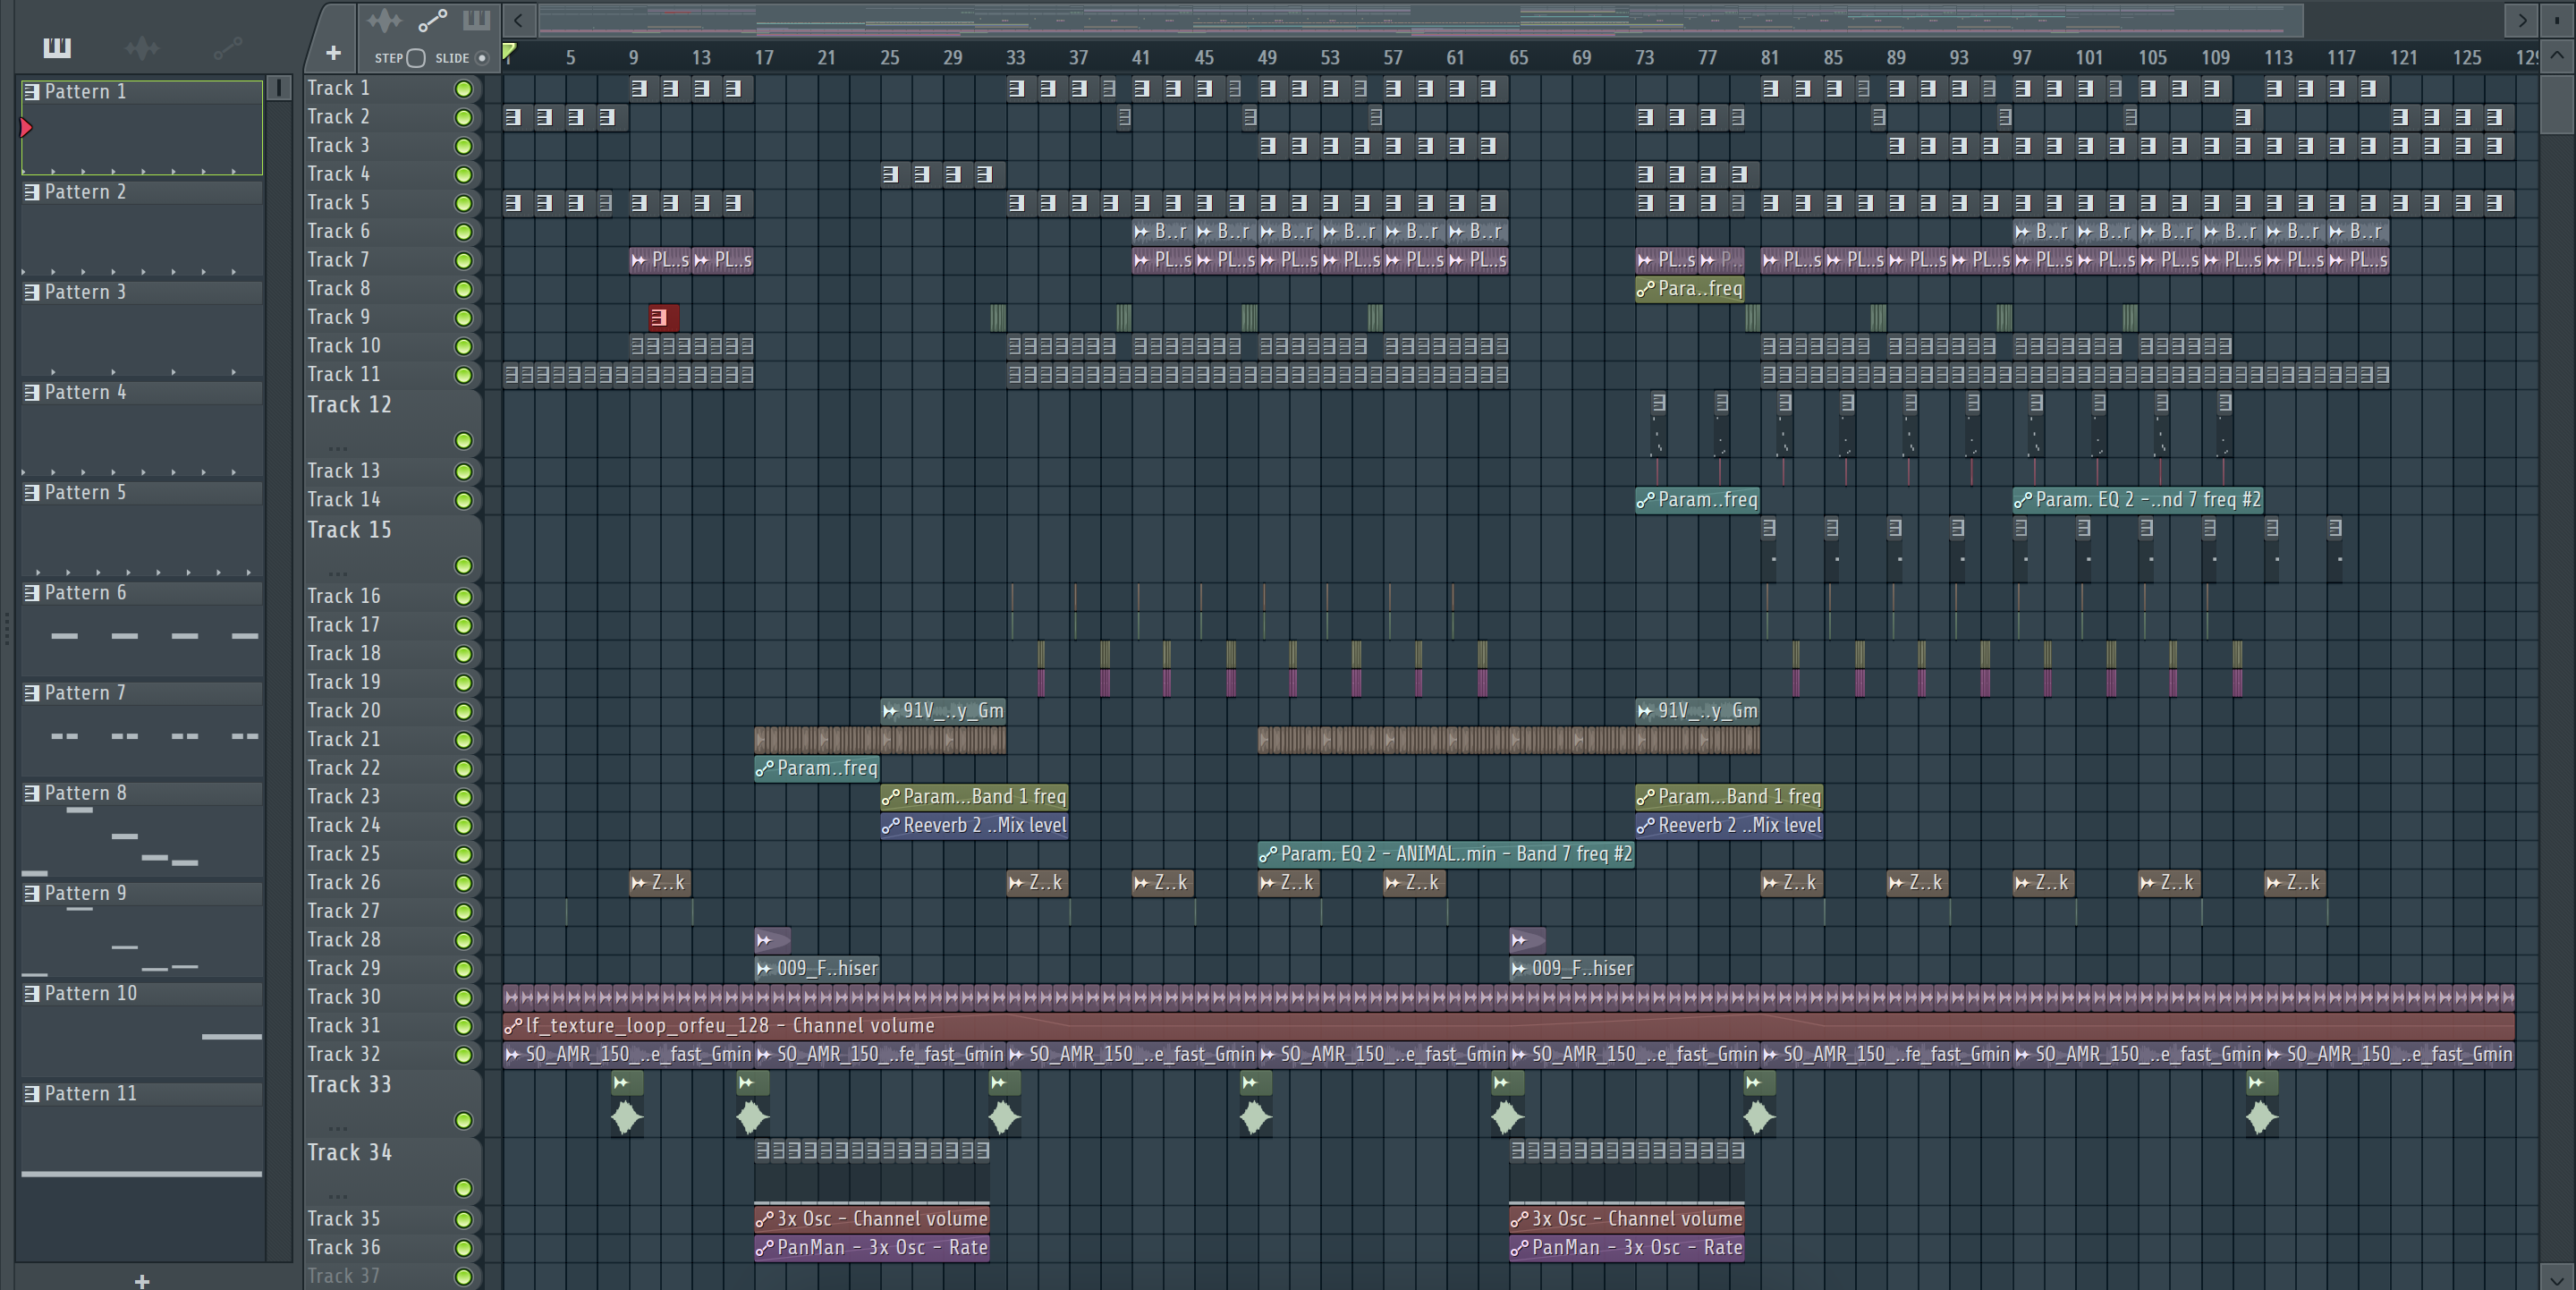This screenshot has height=1290, width=2576.
Task: Mute Track 9 with its green LED
Action: point(463,318)
